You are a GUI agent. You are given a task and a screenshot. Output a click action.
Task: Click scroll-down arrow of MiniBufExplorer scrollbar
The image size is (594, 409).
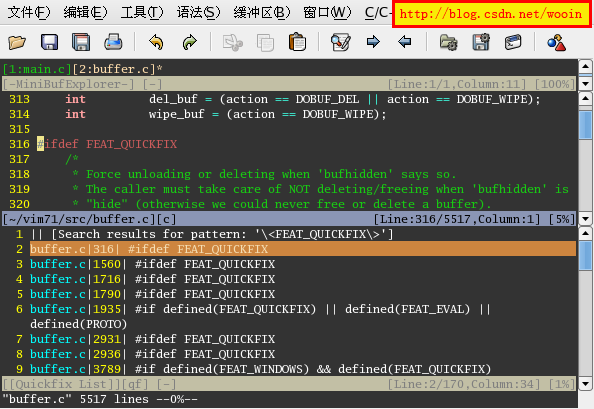tap(586, 83)
